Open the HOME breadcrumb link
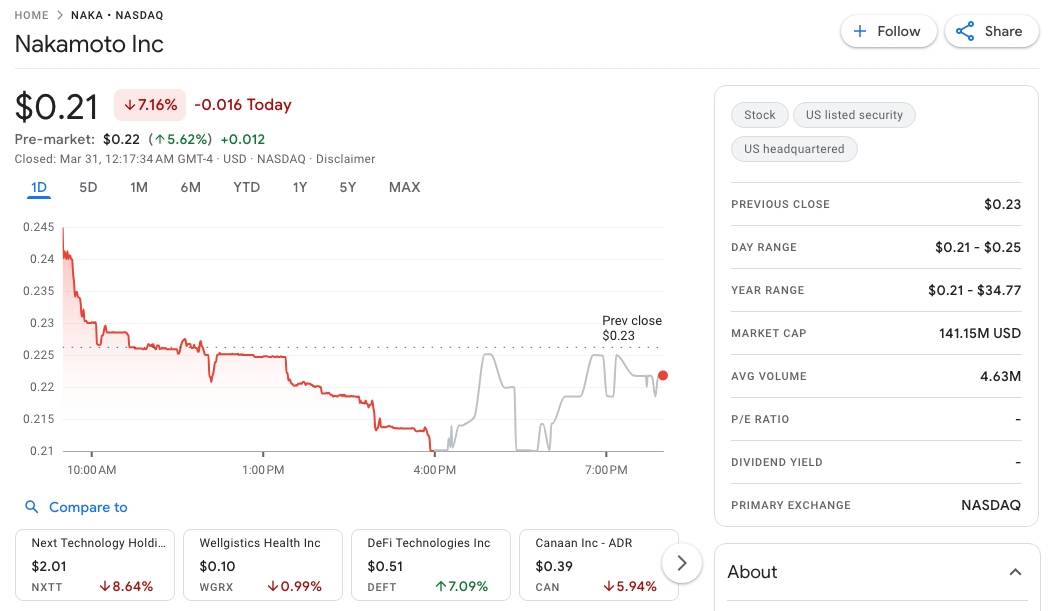The image size is (1057, 611). (x=31, y=15)
